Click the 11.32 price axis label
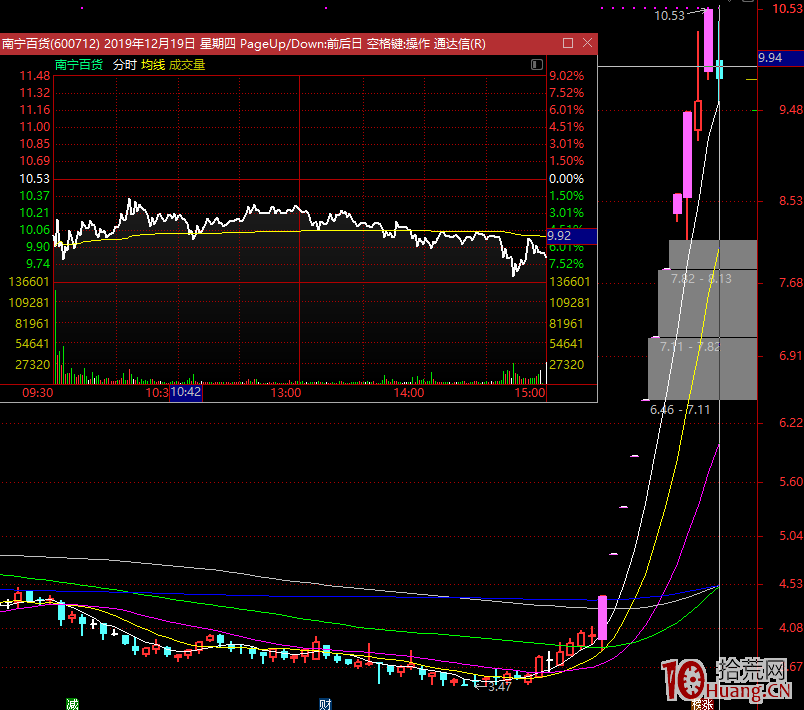Image resolution: width=804 pixels, height=710 pixels. coord(35,93)
